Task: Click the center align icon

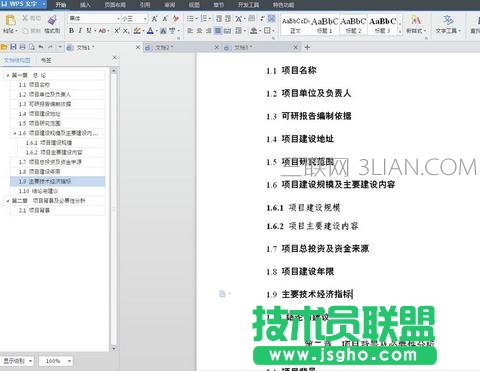Action: click(x=199, y=31)
